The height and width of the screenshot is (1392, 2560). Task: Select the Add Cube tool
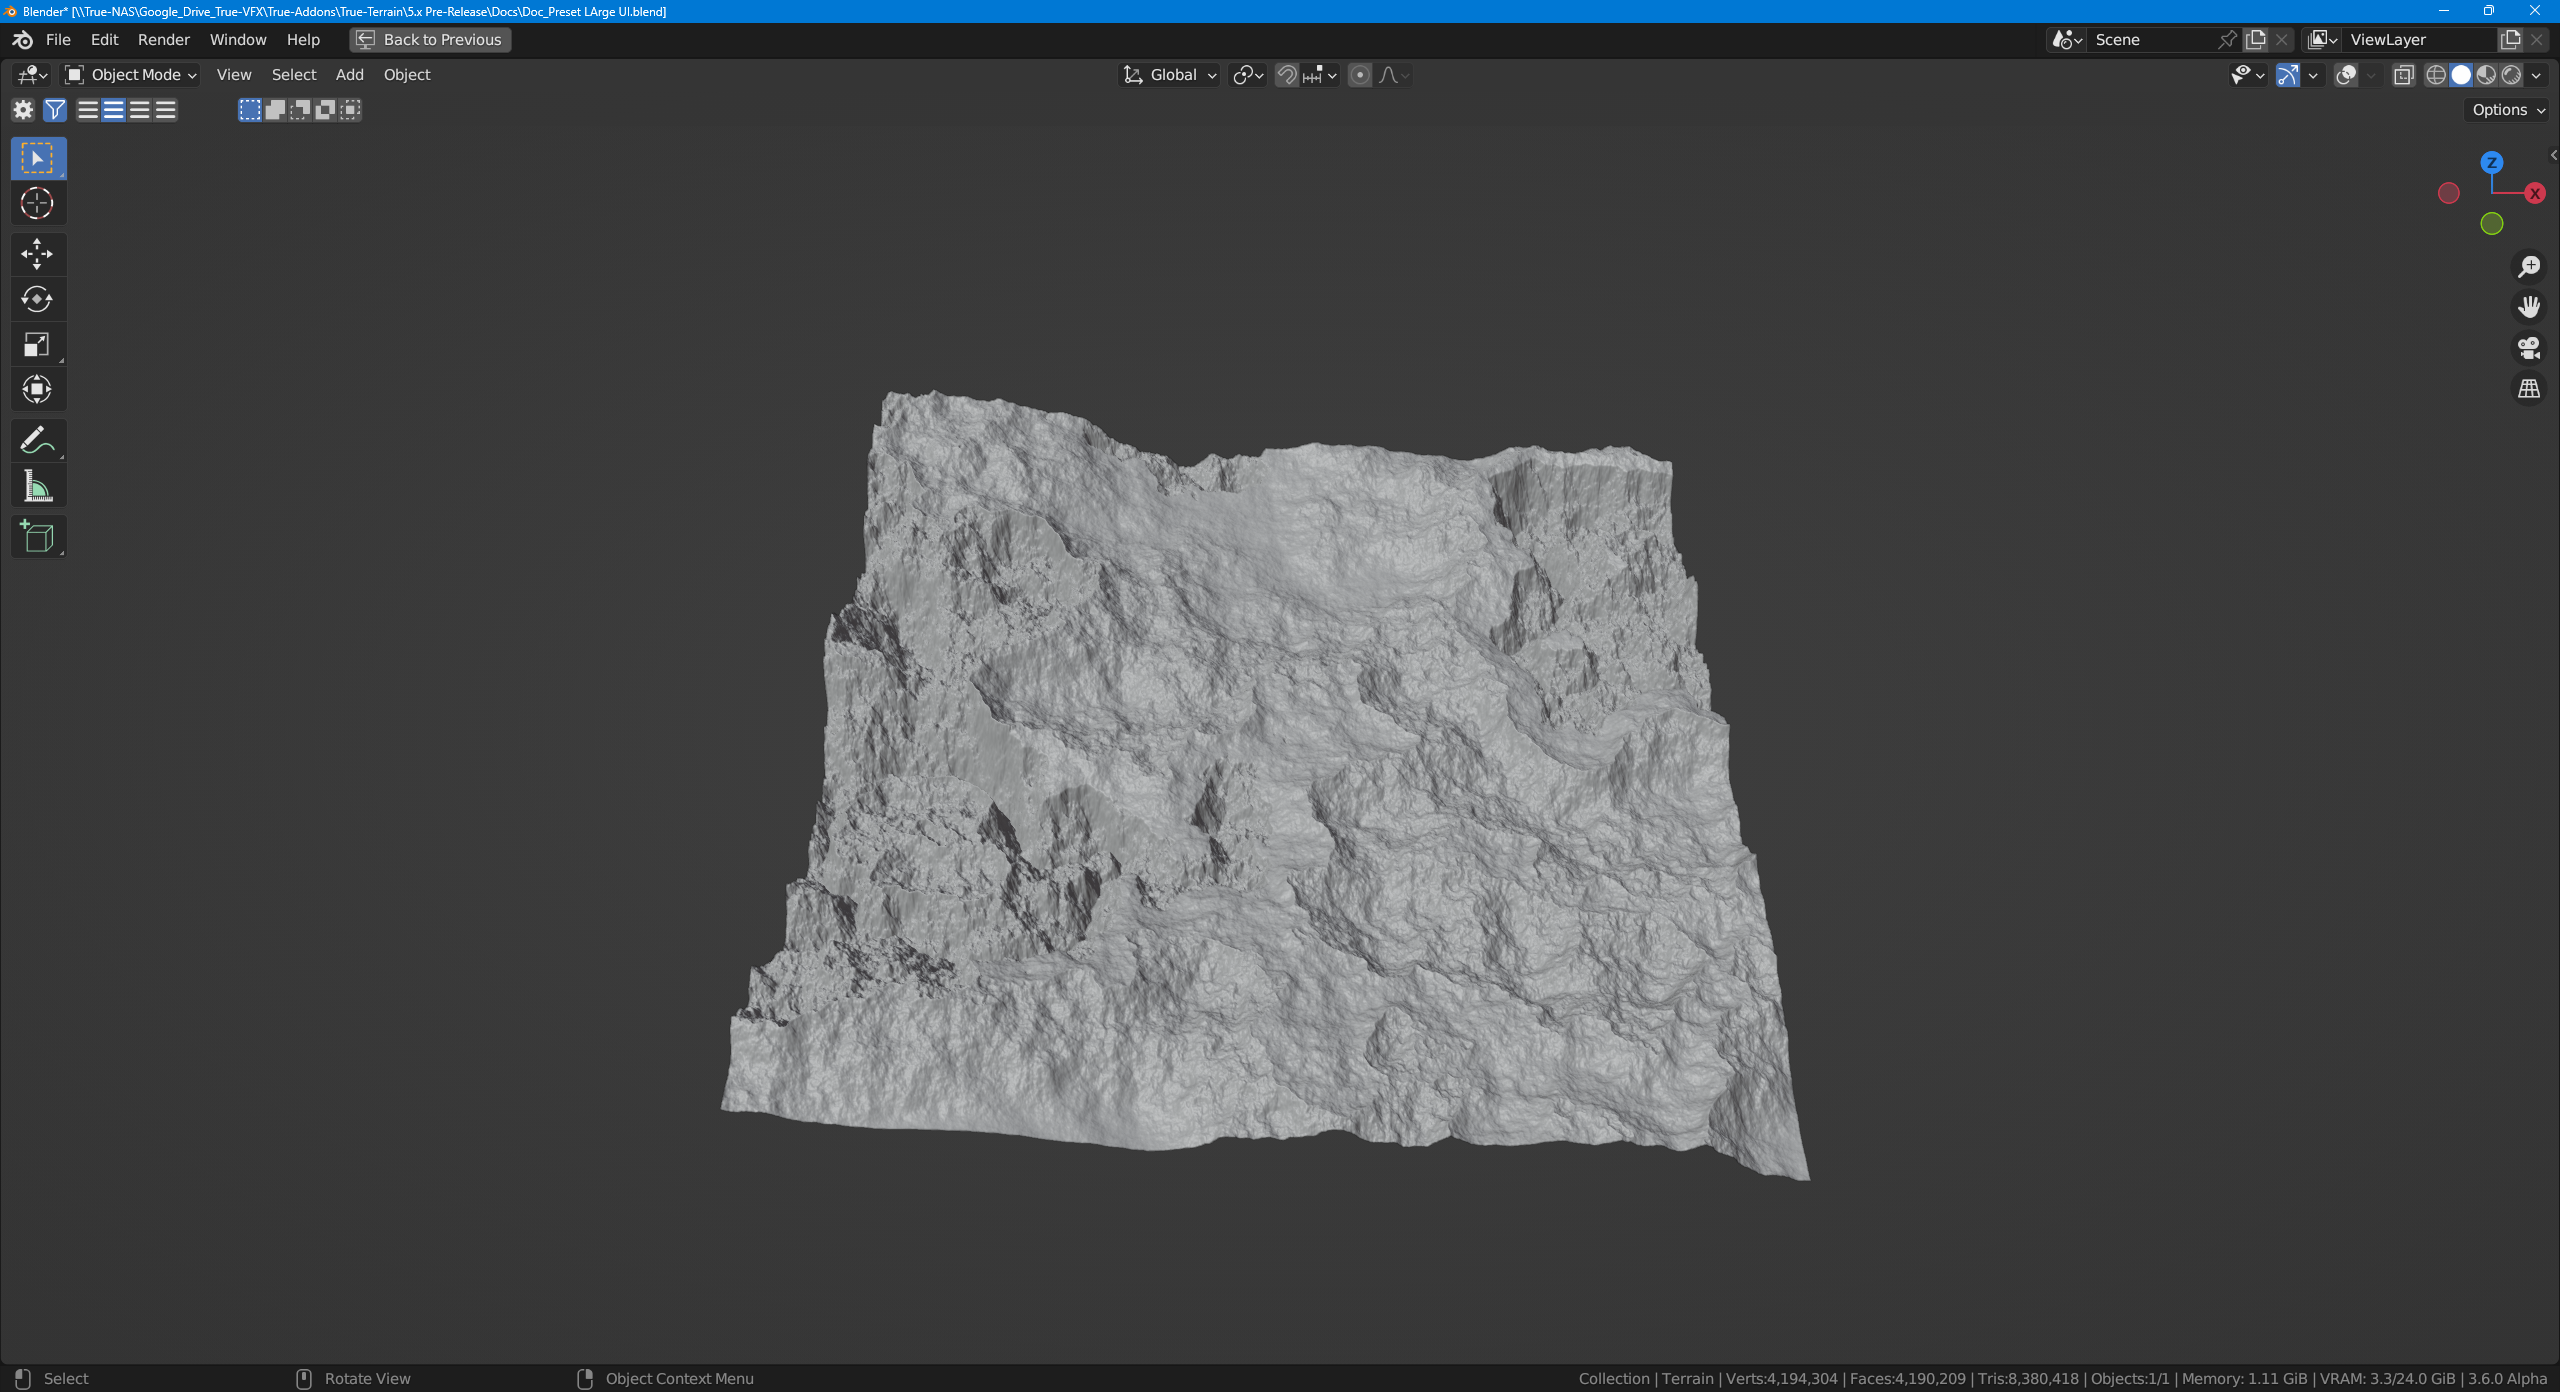37,537
